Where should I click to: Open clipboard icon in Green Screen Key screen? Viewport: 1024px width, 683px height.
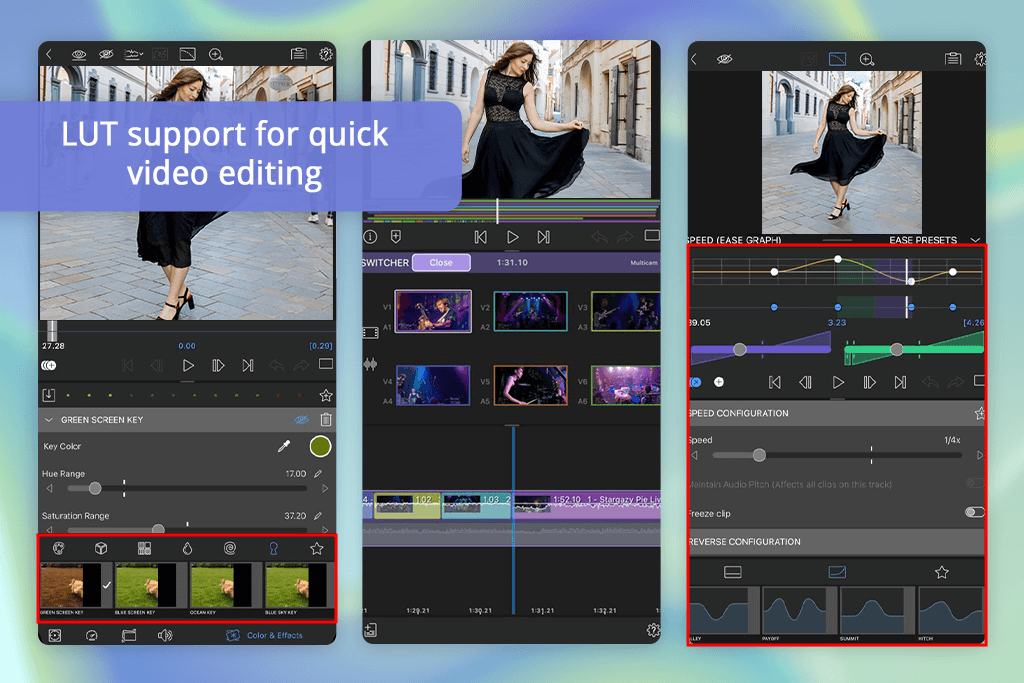click(x=298, y=54)
